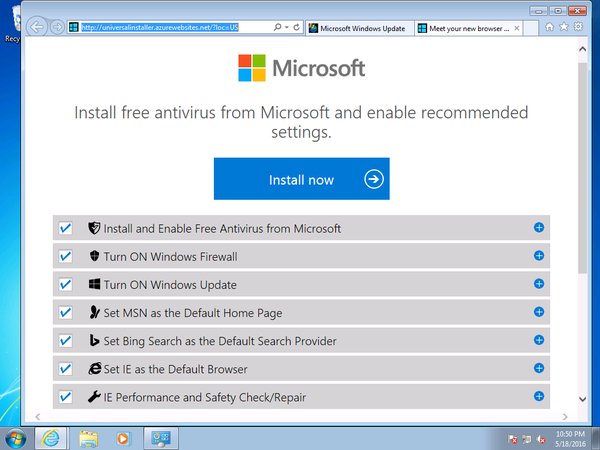Click the horizontal scroll right arrow
This screenshot has width=600, height=450.
(x=565, y=417)
